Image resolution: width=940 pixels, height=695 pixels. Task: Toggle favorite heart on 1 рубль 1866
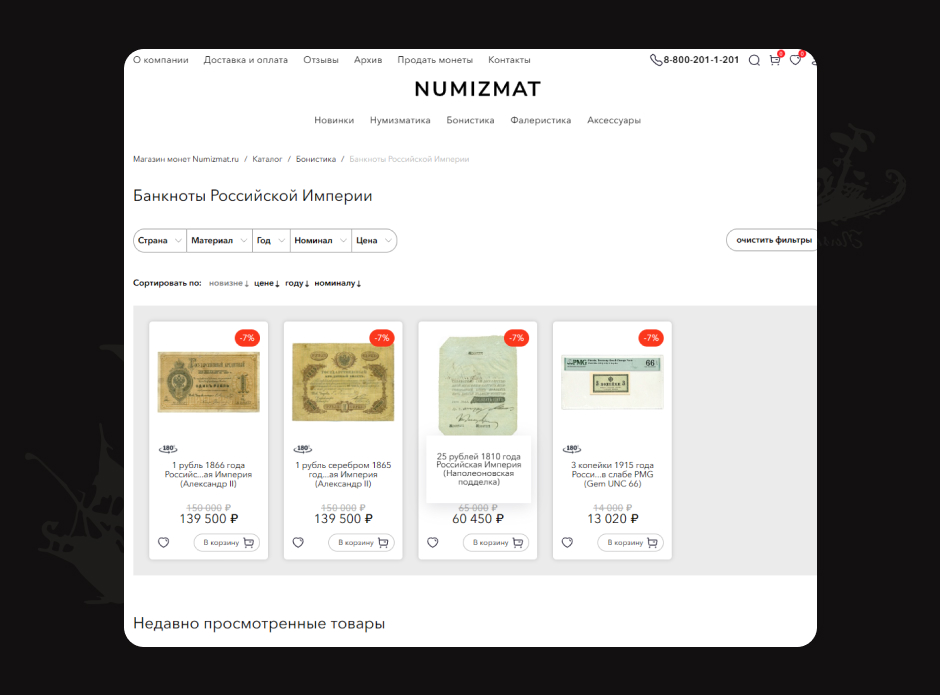[164, 543]
